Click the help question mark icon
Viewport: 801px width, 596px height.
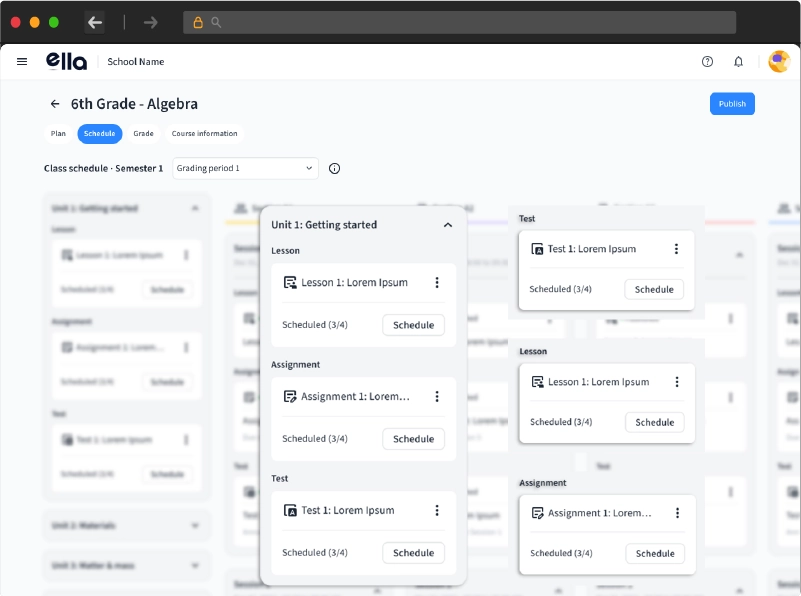point(707,62)
